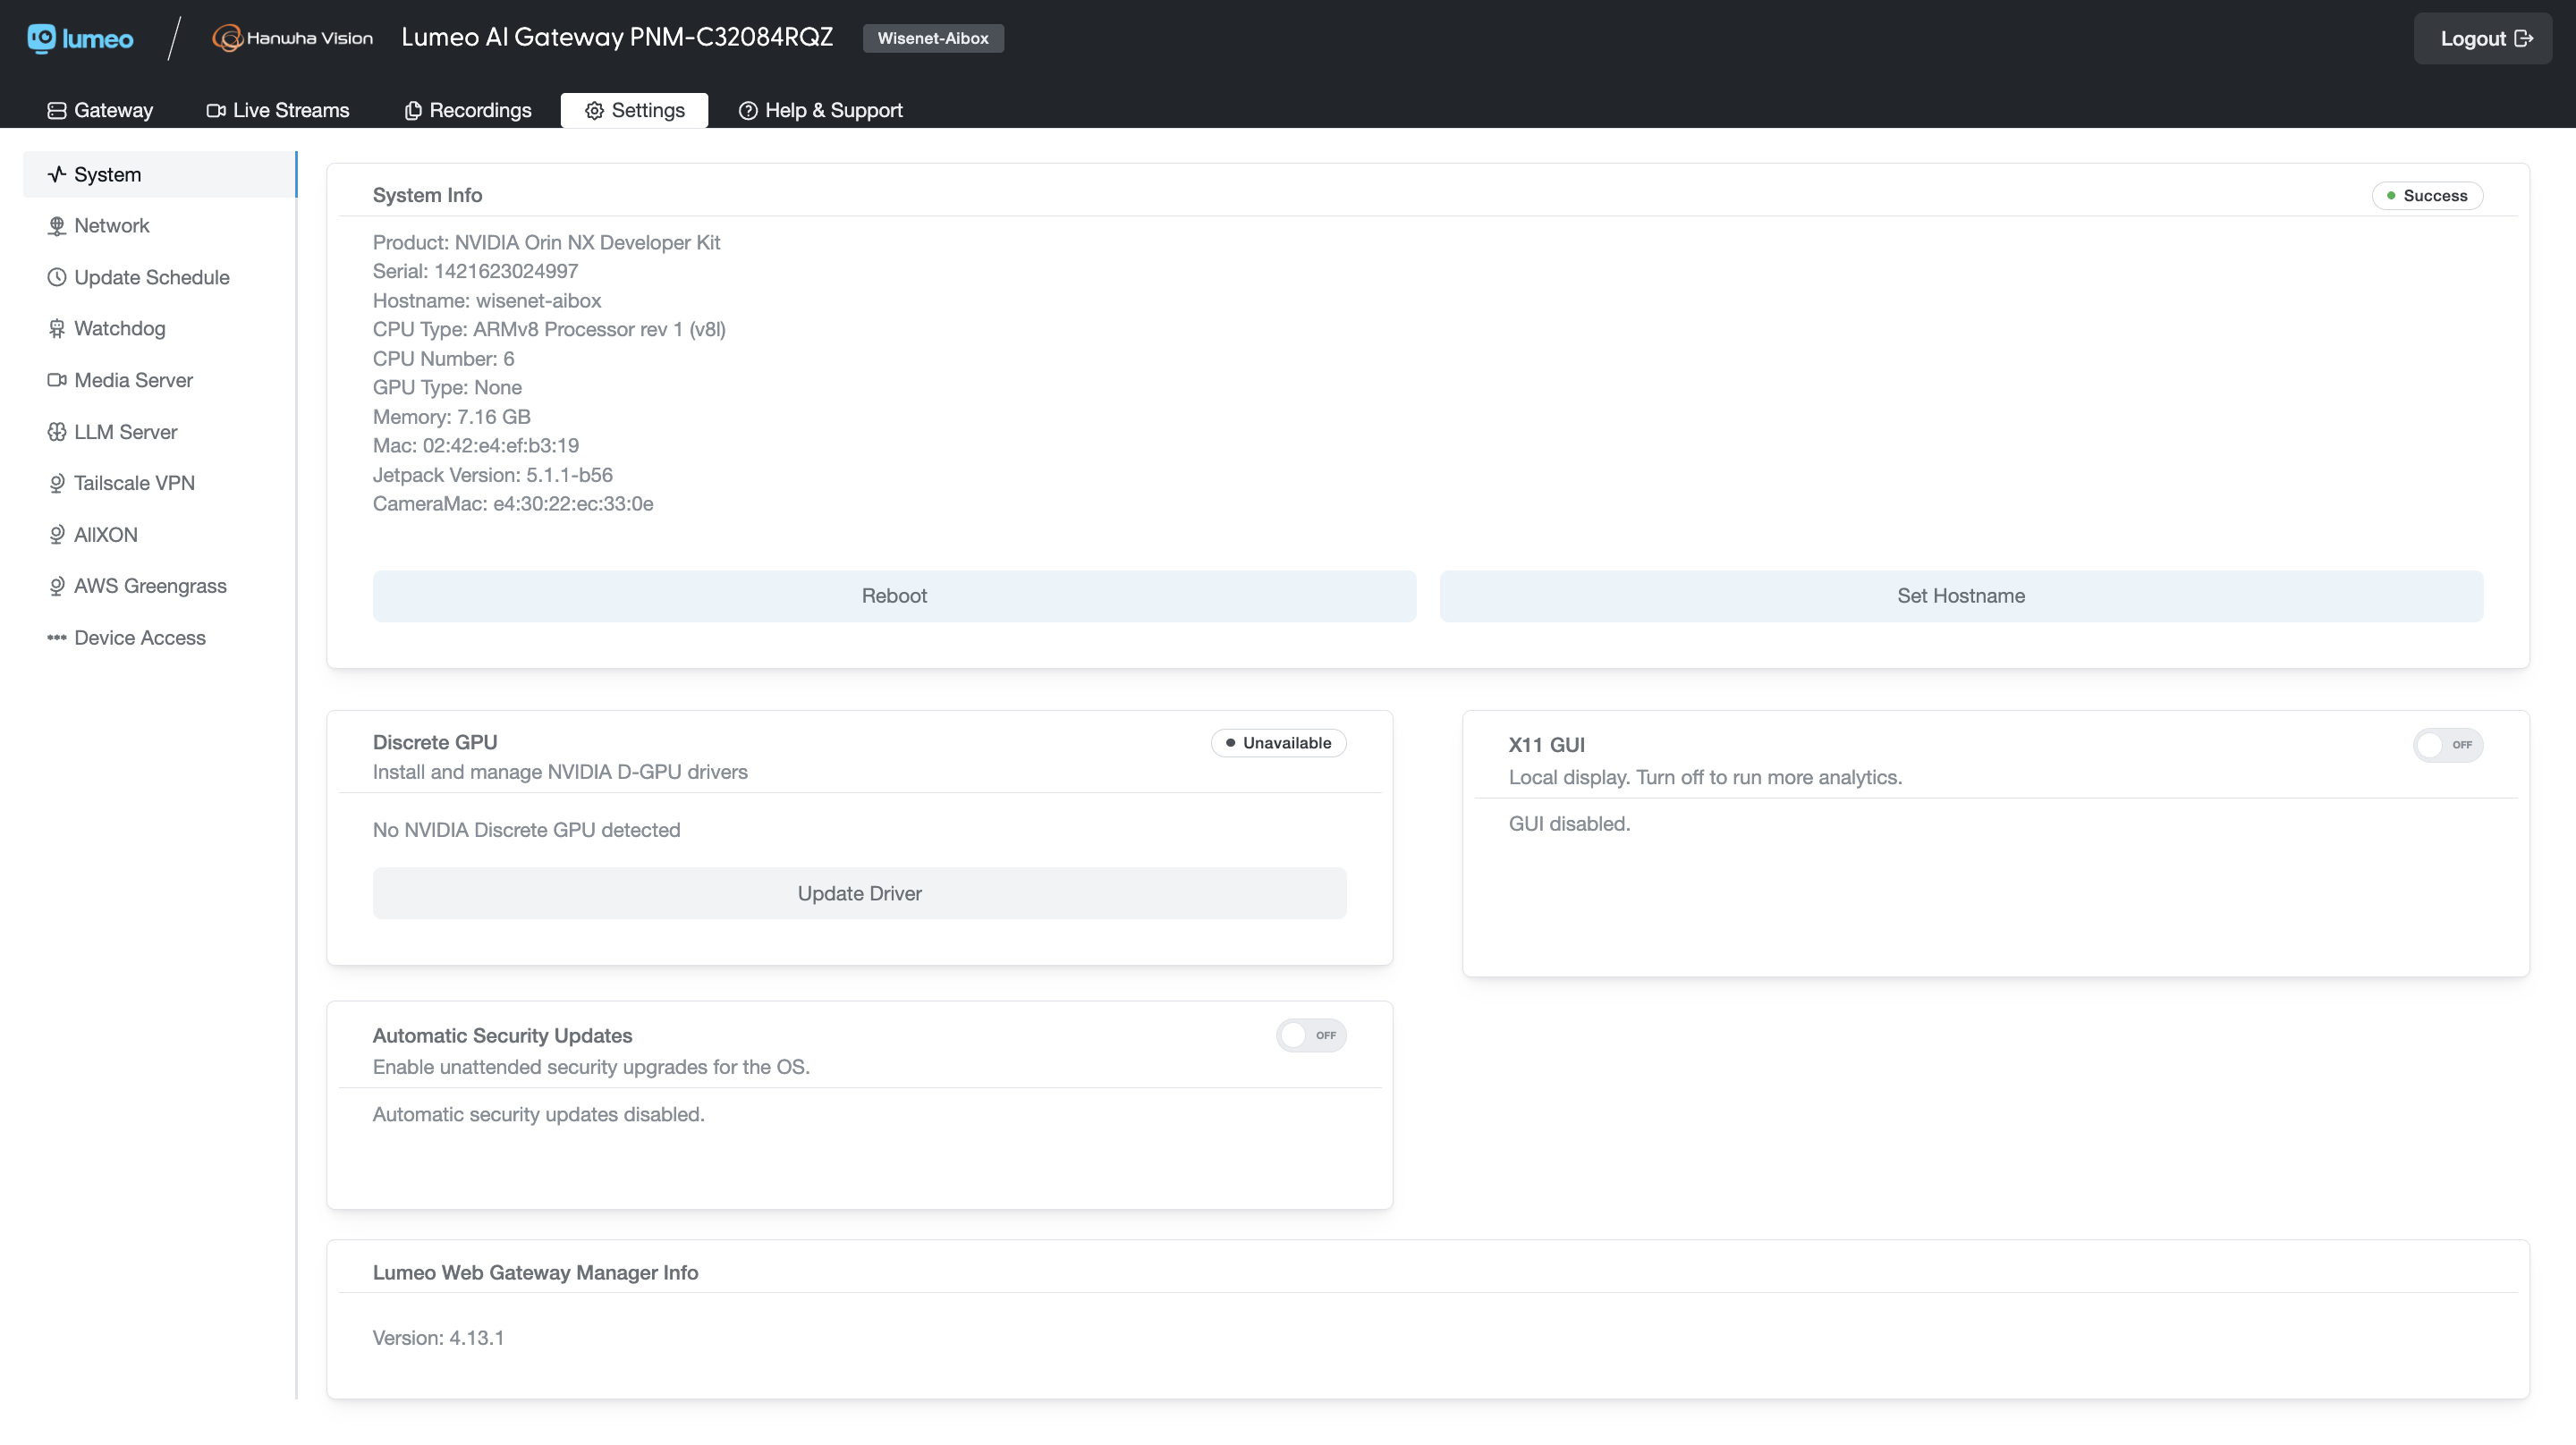Click the Update Driver button
The image size is (2576, 1445).
tap(859, 893)
